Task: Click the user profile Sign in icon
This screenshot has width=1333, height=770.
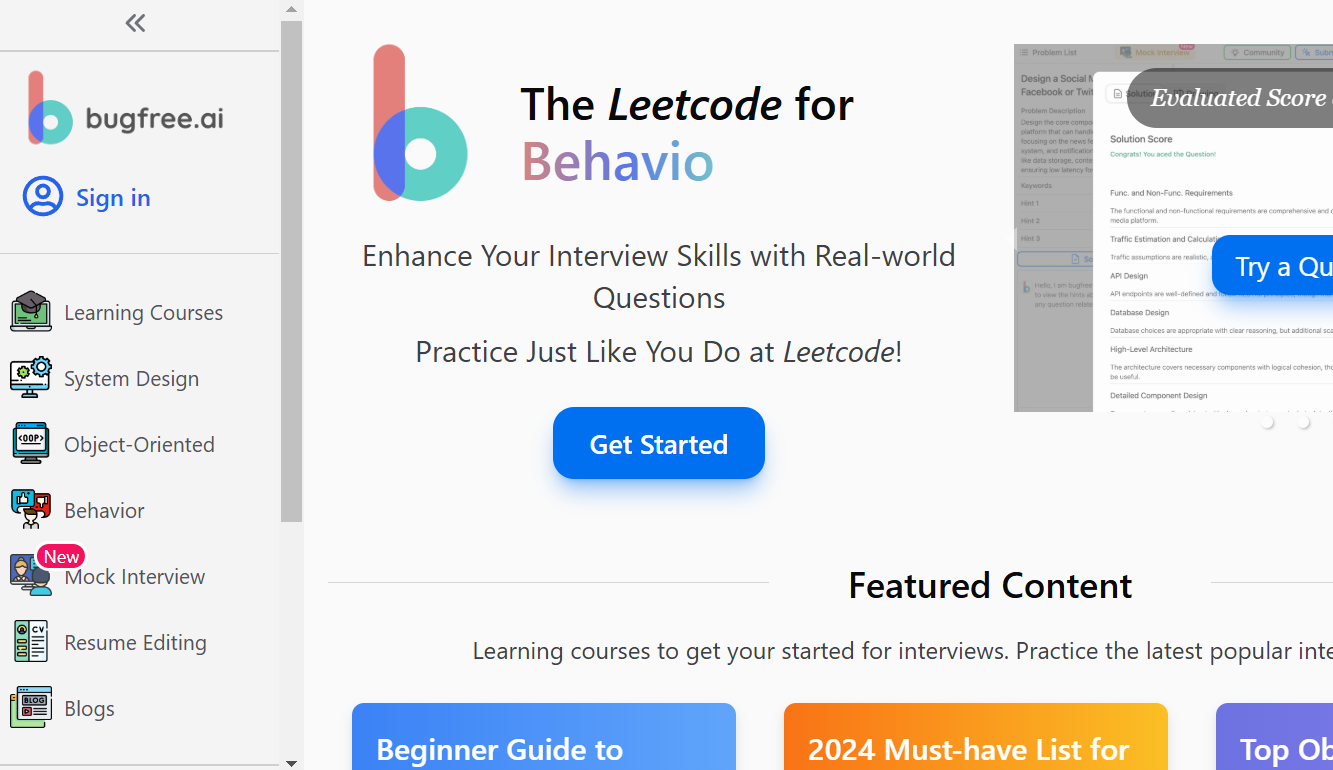Action: click(x=43, y=197)
